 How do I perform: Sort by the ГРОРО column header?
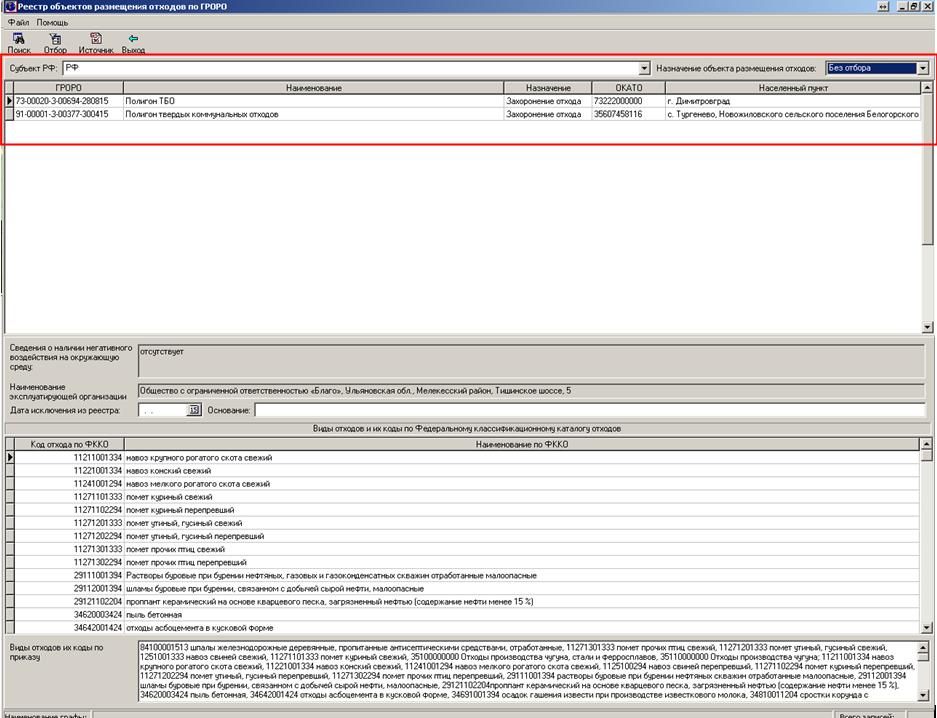pyautogui.click(x=68, y=88)
